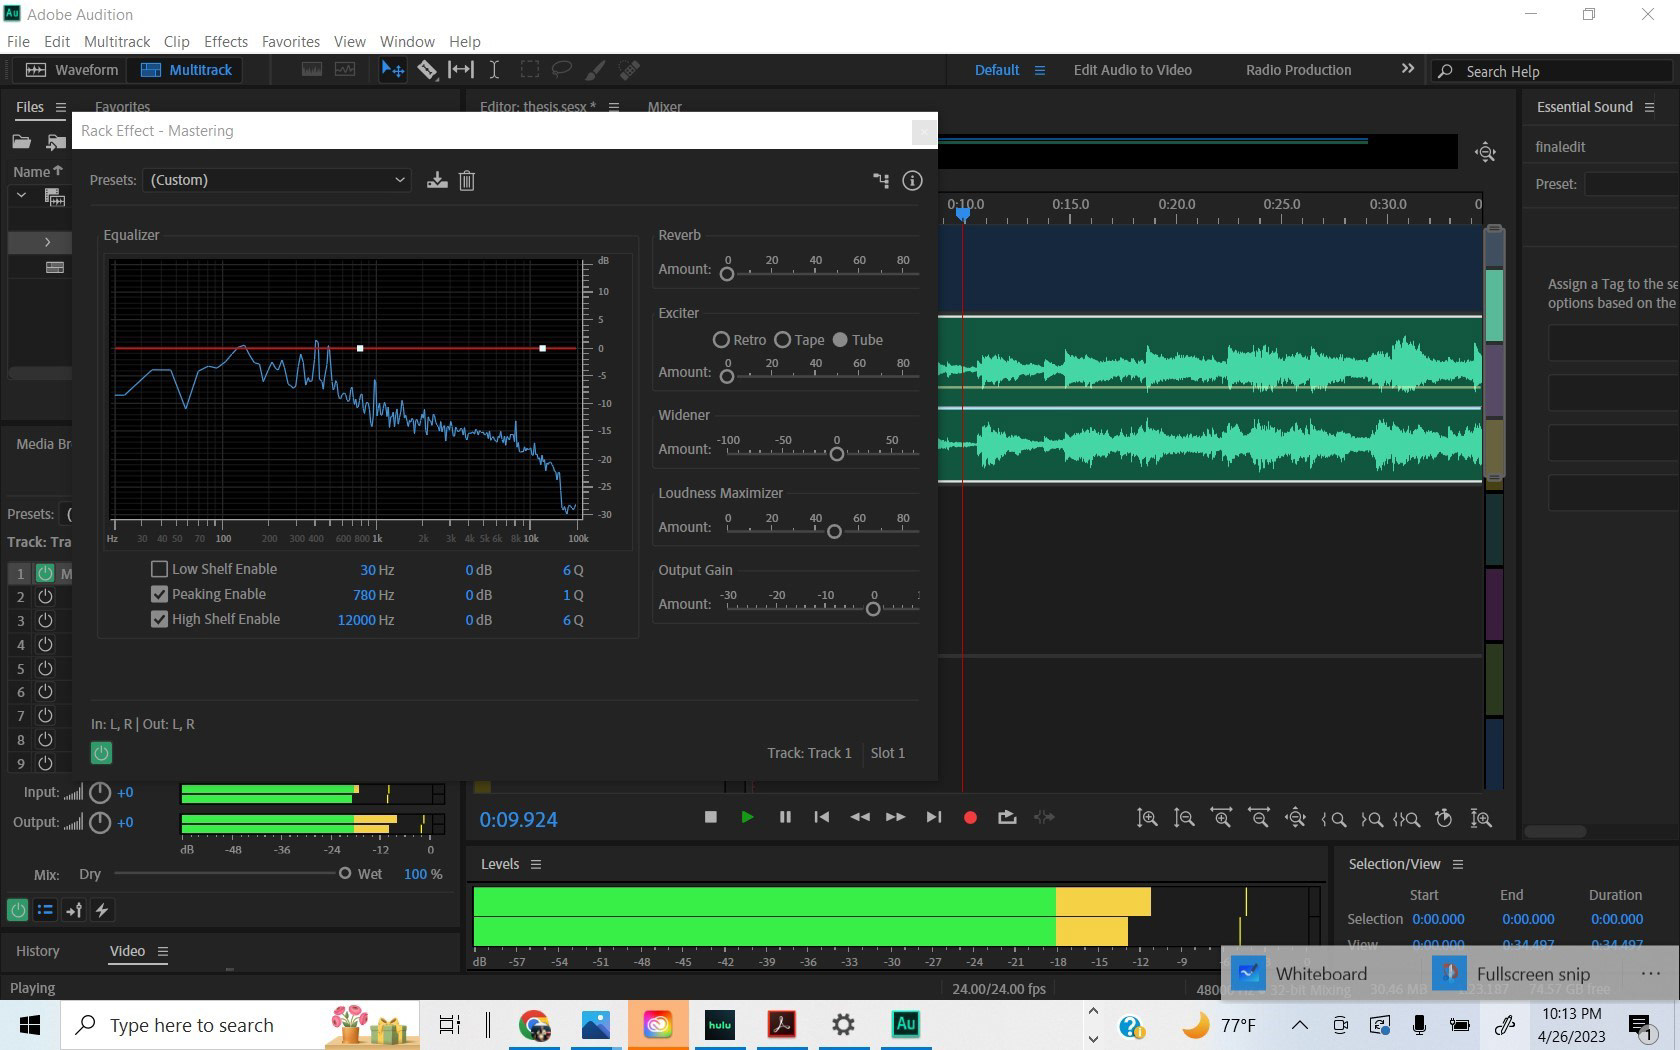This screenshot has width=1680, height=1050.
Task: Pause the playback
Action: click(x=785, y=817)
